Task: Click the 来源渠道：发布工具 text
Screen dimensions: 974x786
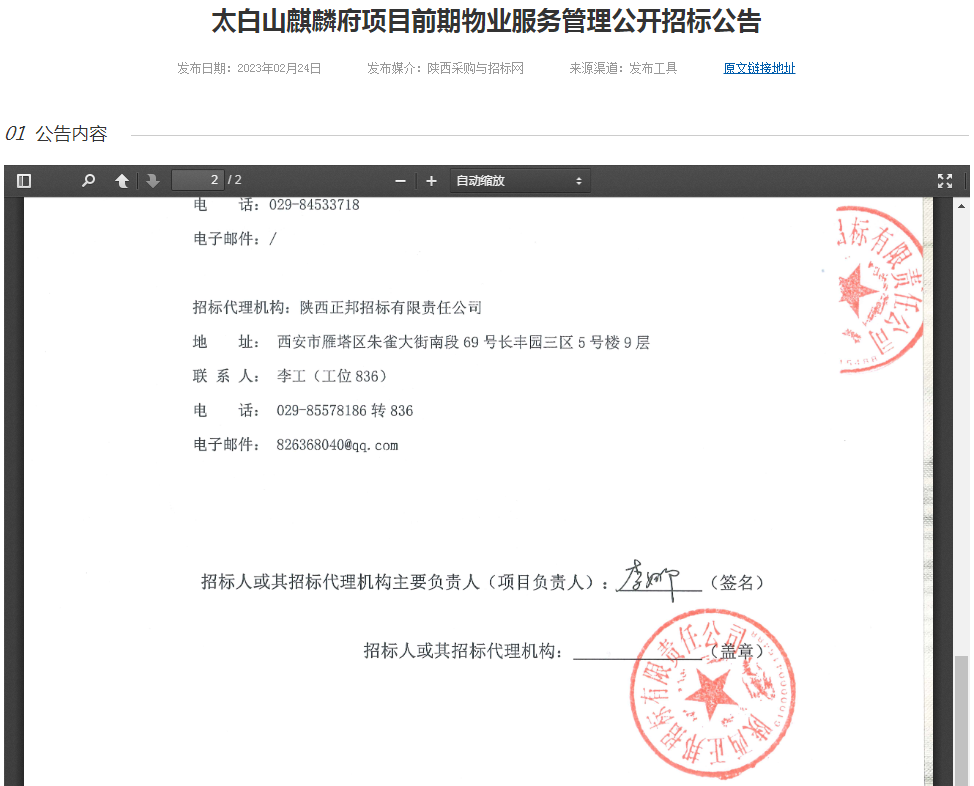Action: pos(623,68)
